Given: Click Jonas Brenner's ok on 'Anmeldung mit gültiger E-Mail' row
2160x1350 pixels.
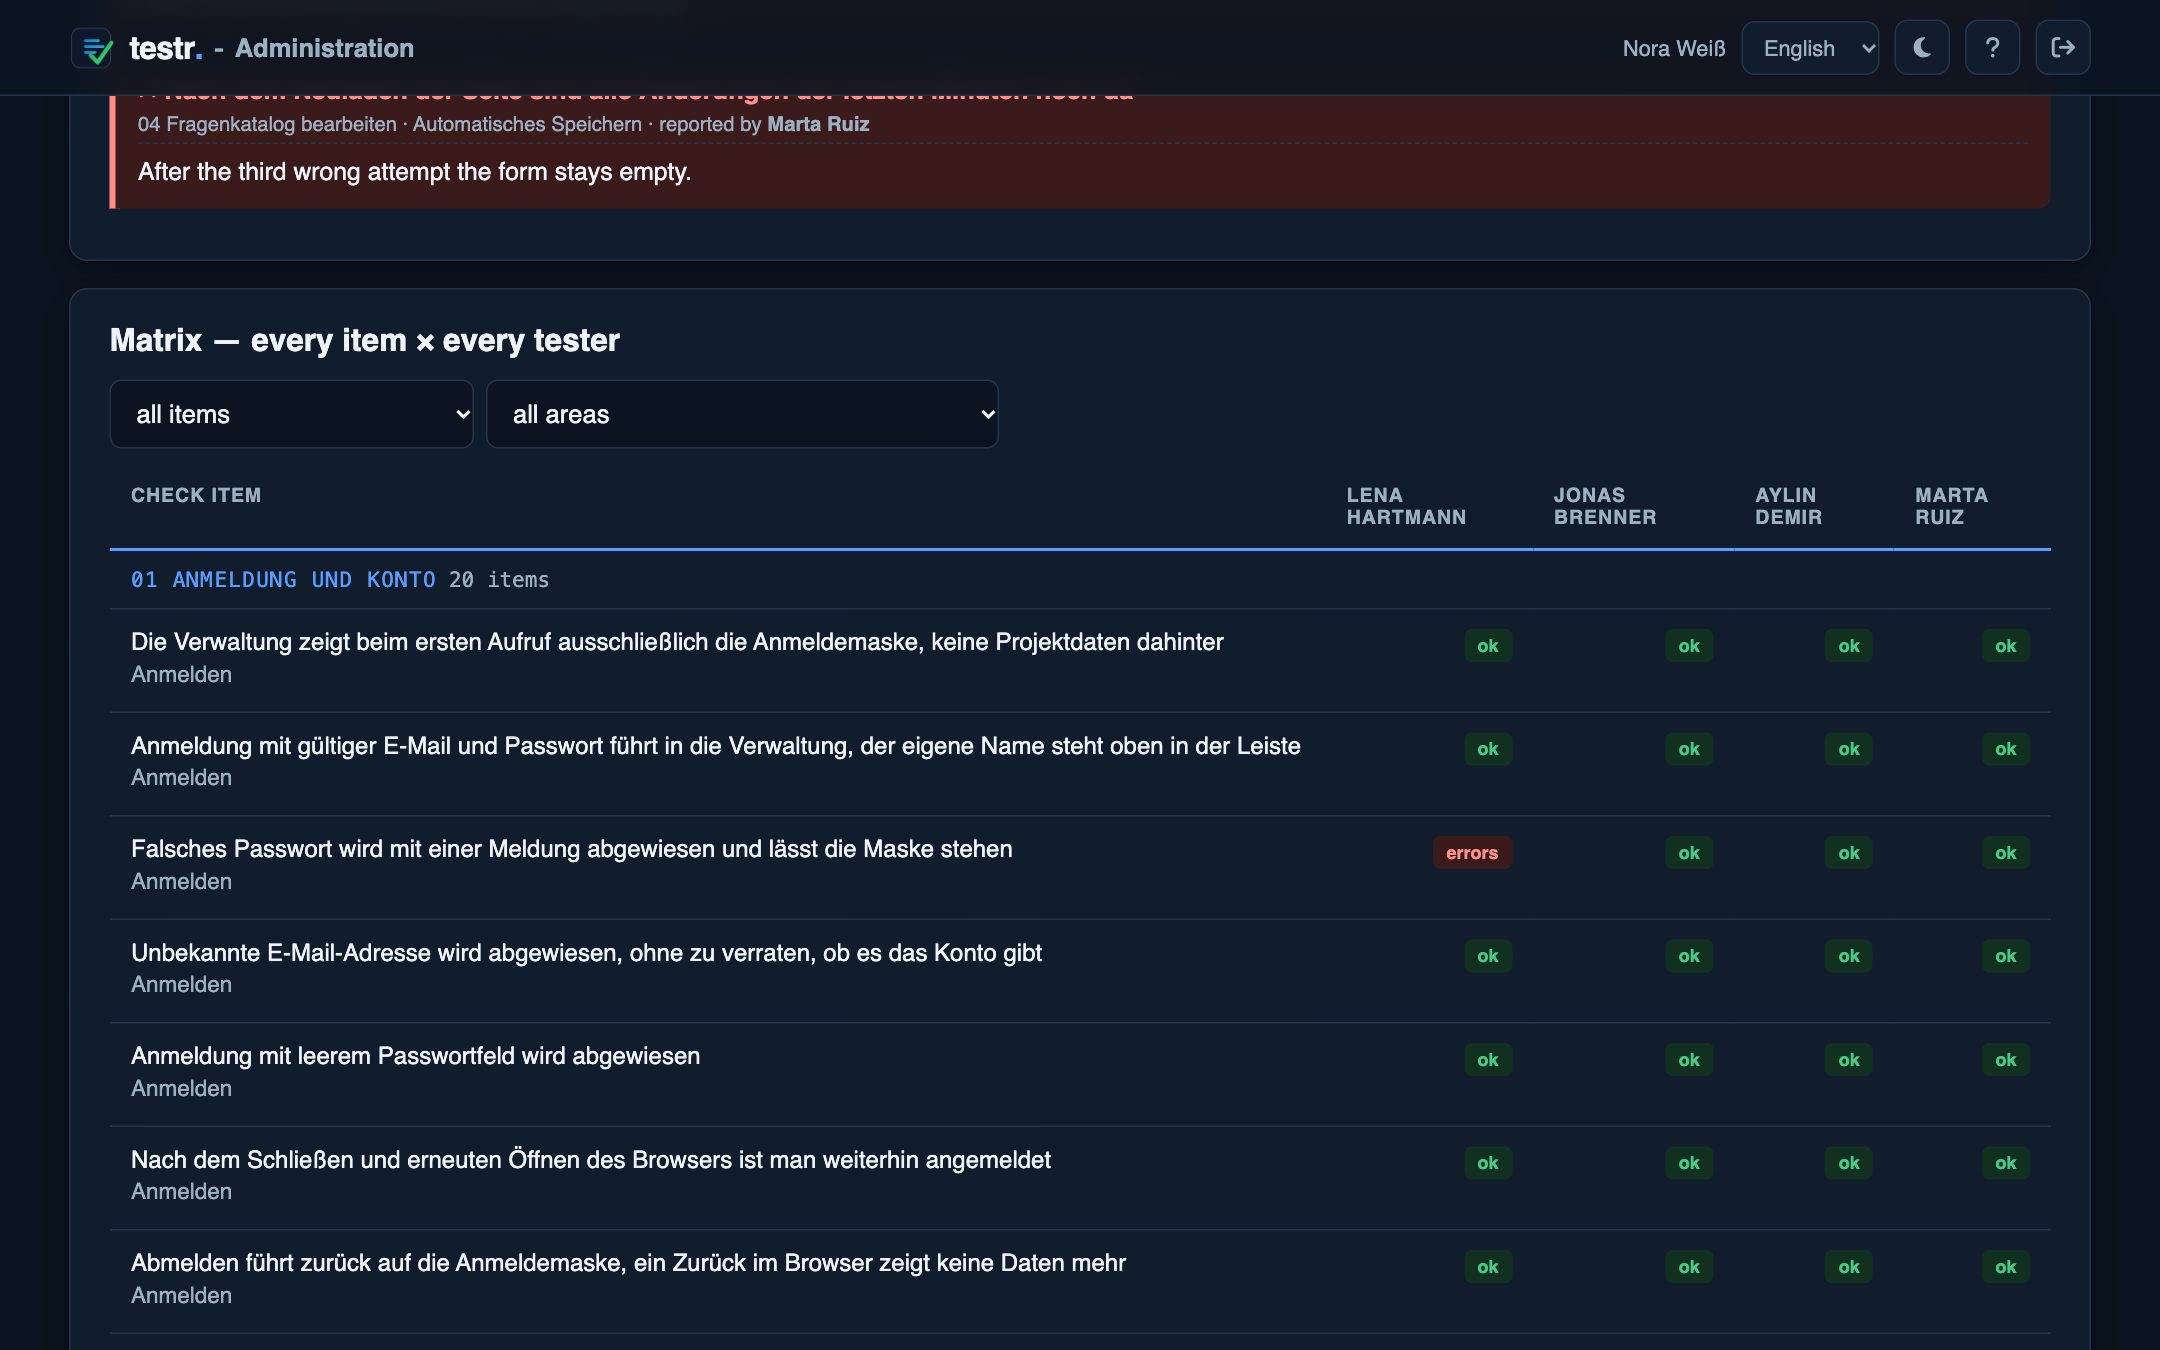Looking at the screenshot, I should point(1689,749).
